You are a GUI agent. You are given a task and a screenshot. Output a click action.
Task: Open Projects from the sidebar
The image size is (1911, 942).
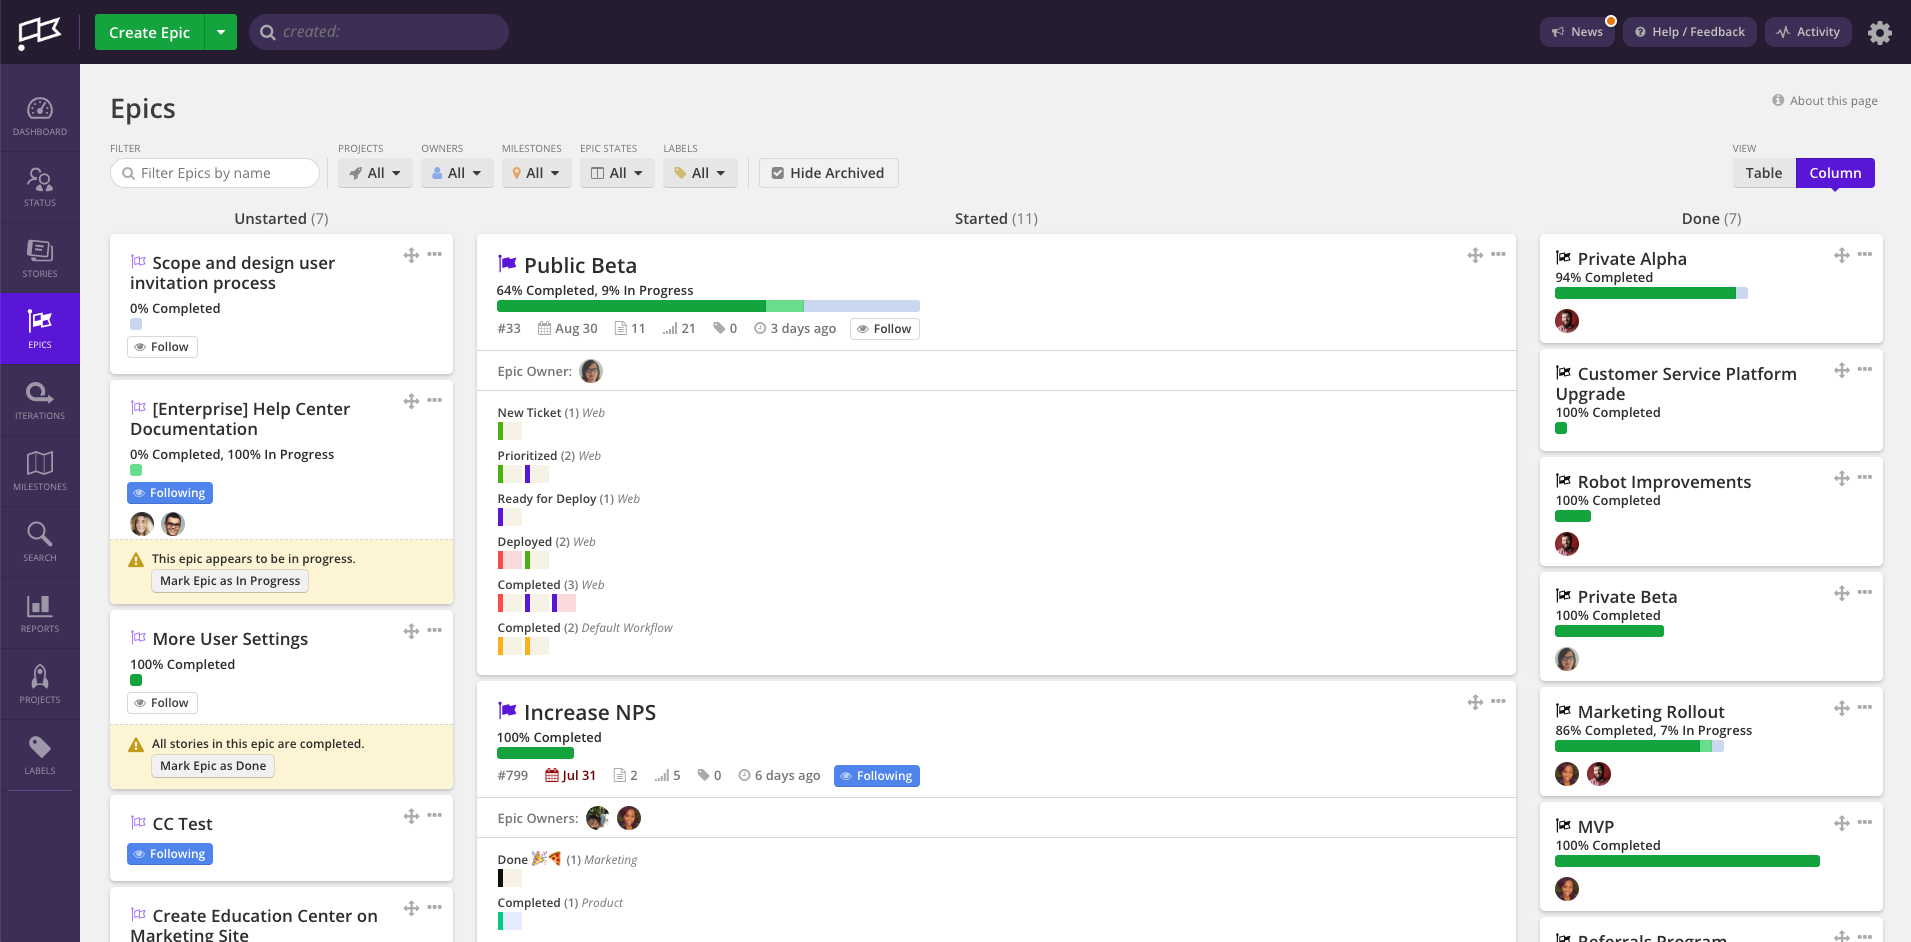coord(40,684)
